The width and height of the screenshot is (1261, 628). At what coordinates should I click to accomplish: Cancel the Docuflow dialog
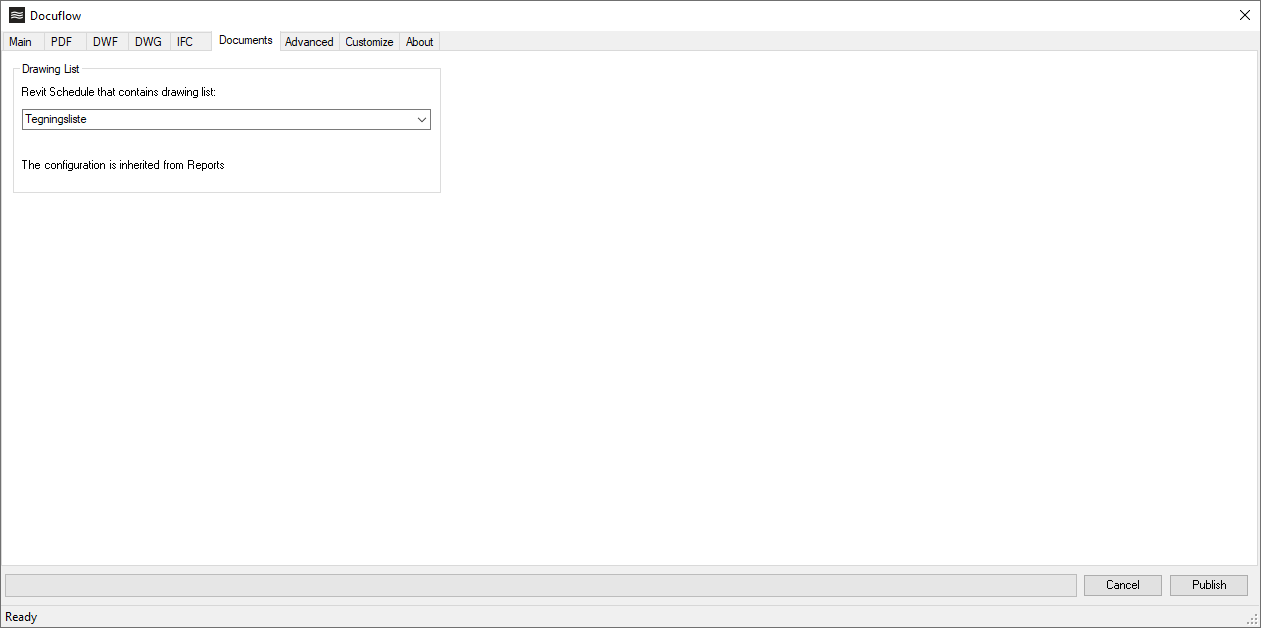tap(1122, 585)
